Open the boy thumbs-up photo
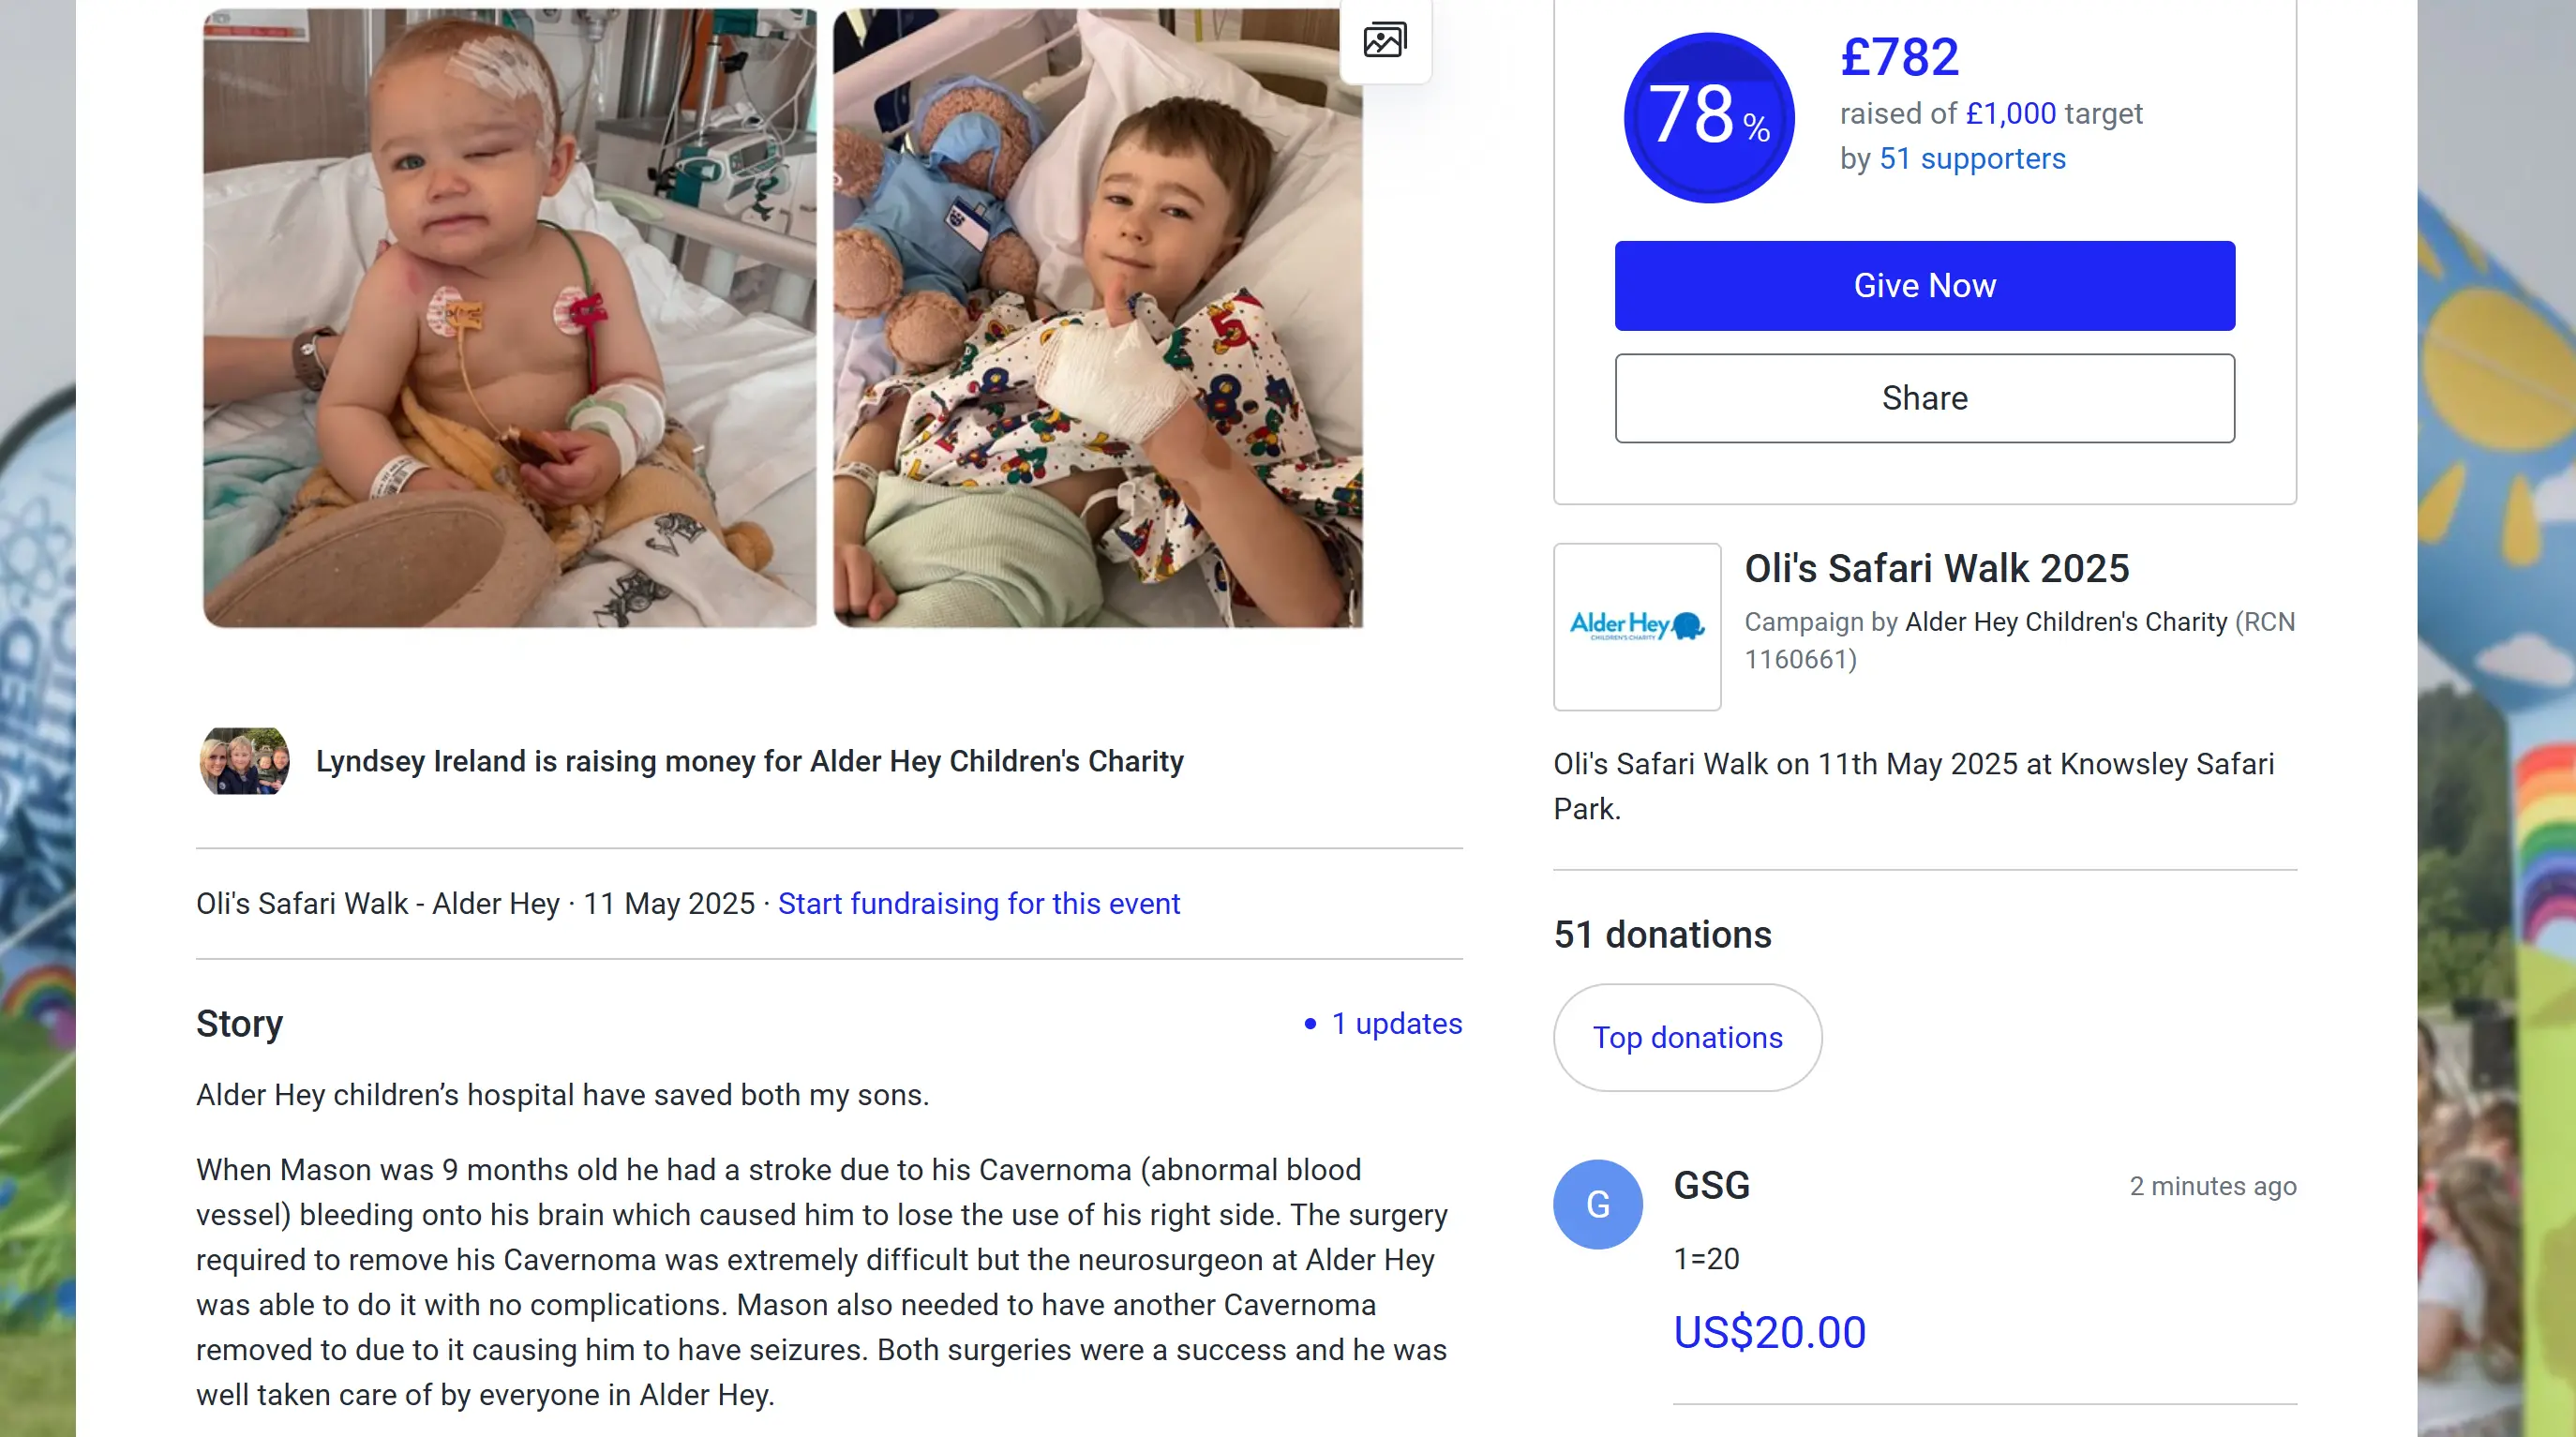 click(1097, 318)
